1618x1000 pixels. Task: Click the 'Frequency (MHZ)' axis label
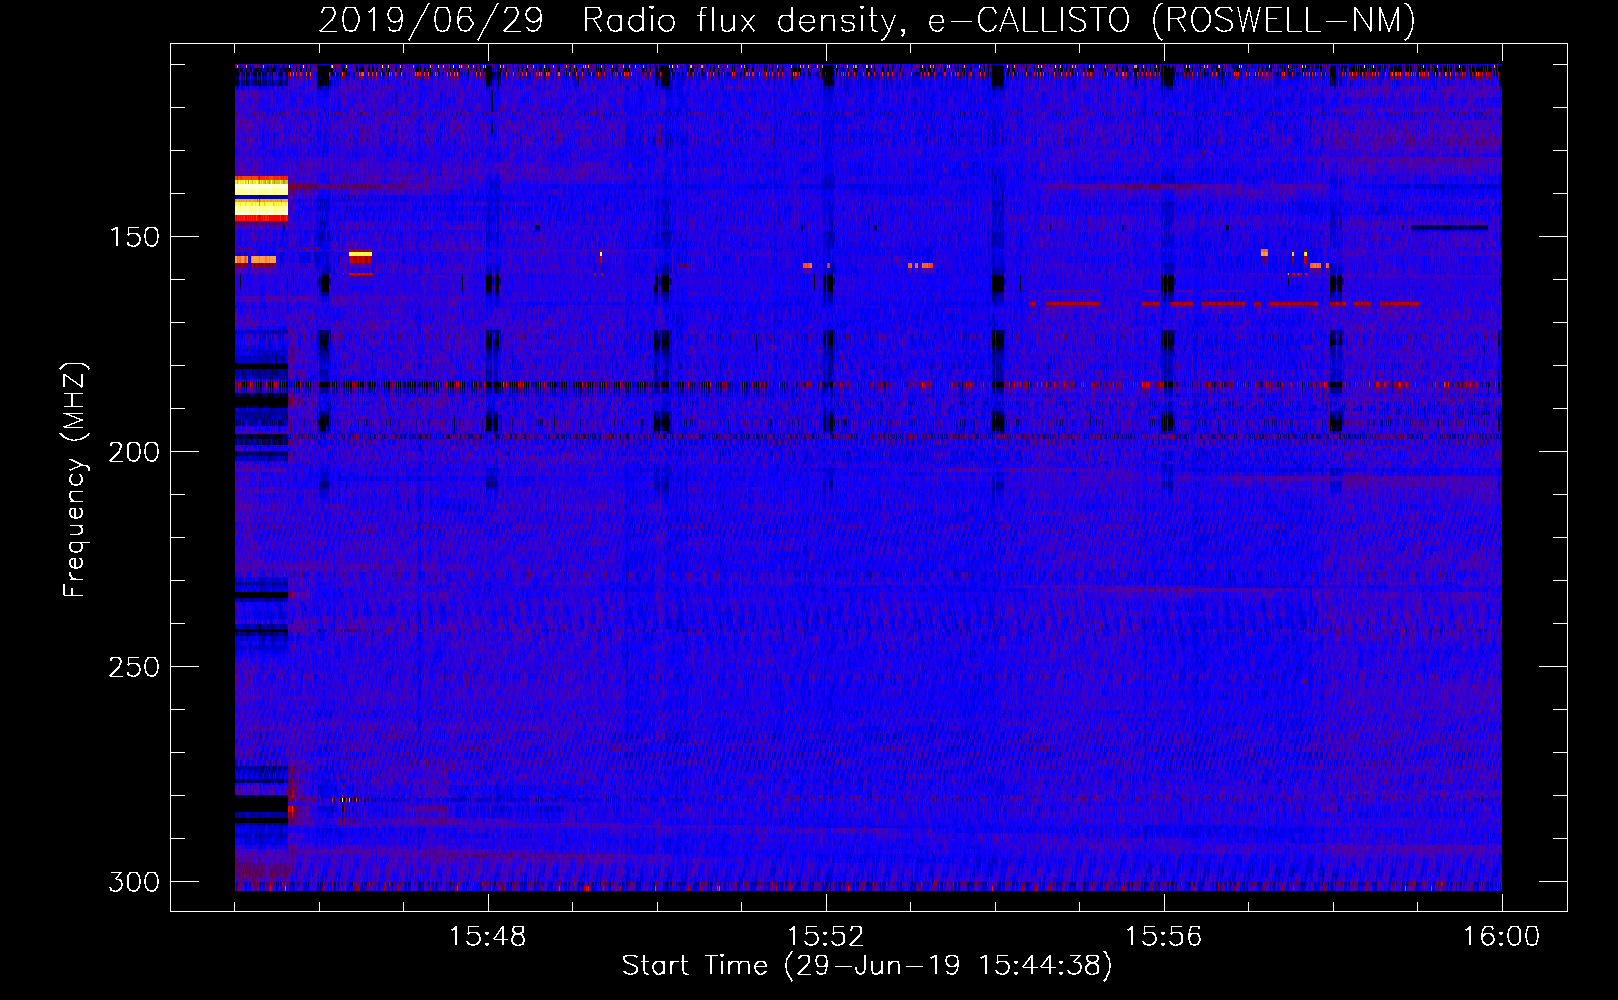coord(75,479)
